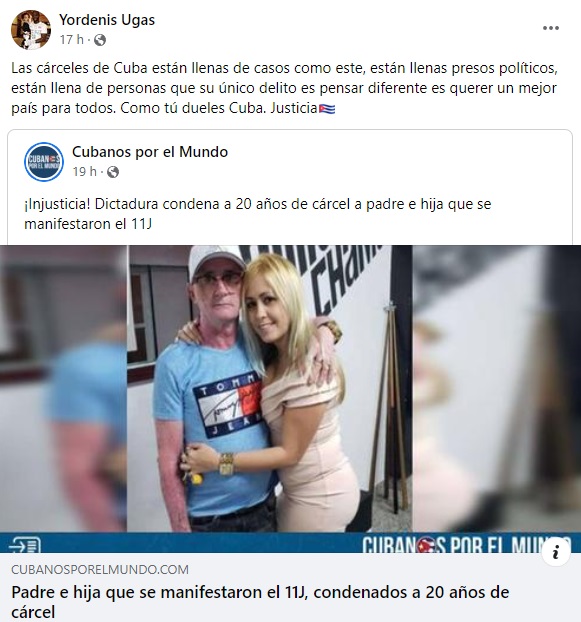Click the 19 h shared post timestamp

[x=84, y=172]
